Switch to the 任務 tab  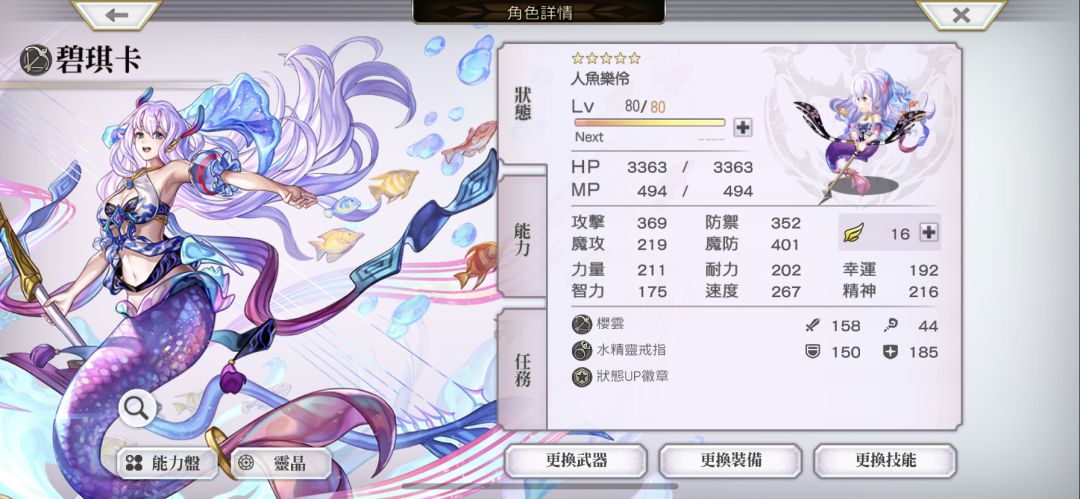click(x=523, y=369)
